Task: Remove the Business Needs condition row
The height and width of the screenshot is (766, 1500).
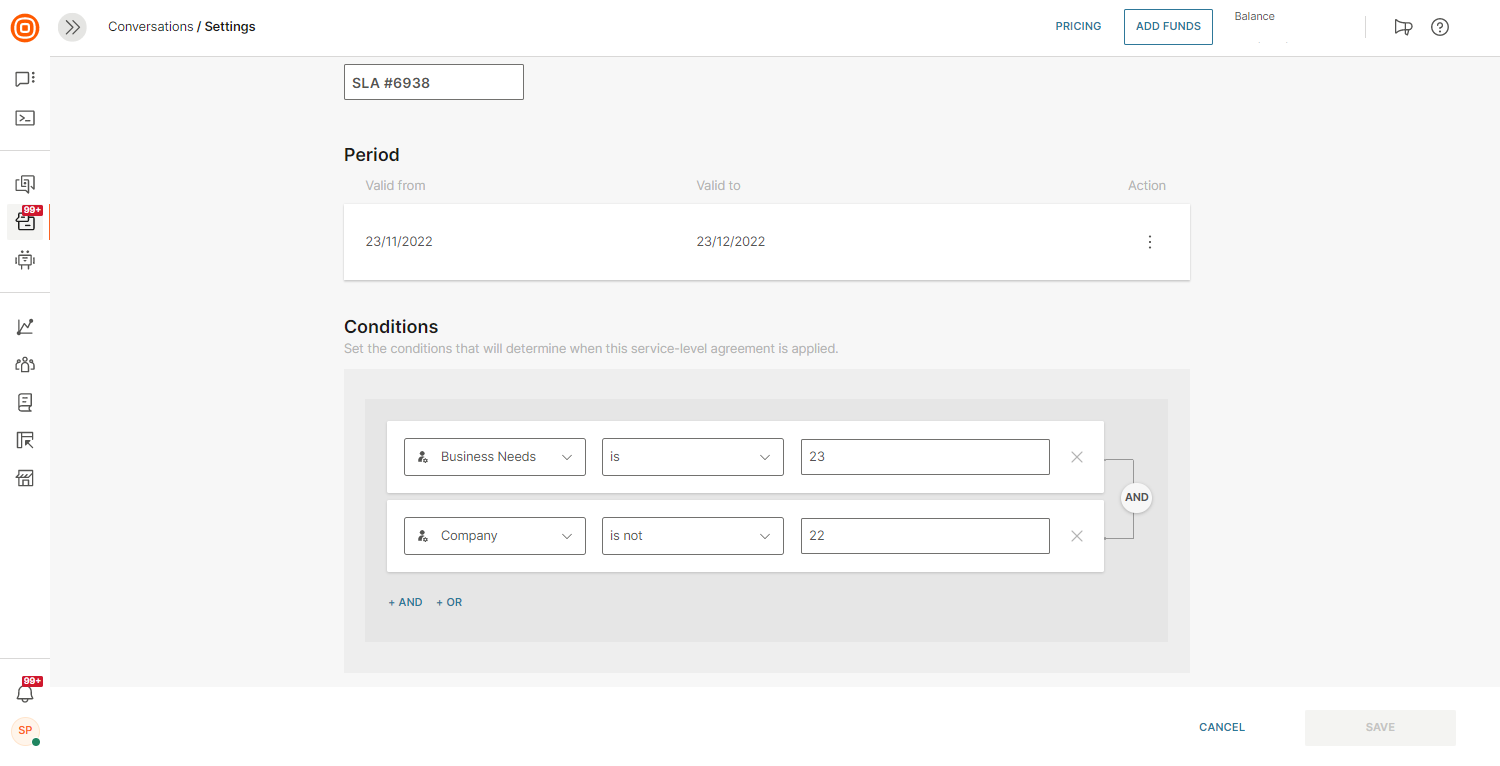Action: [1077, 457]
